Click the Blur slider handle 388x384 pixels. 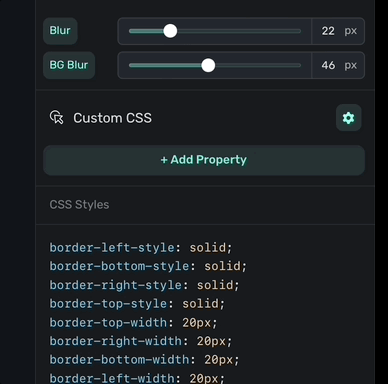170,31
